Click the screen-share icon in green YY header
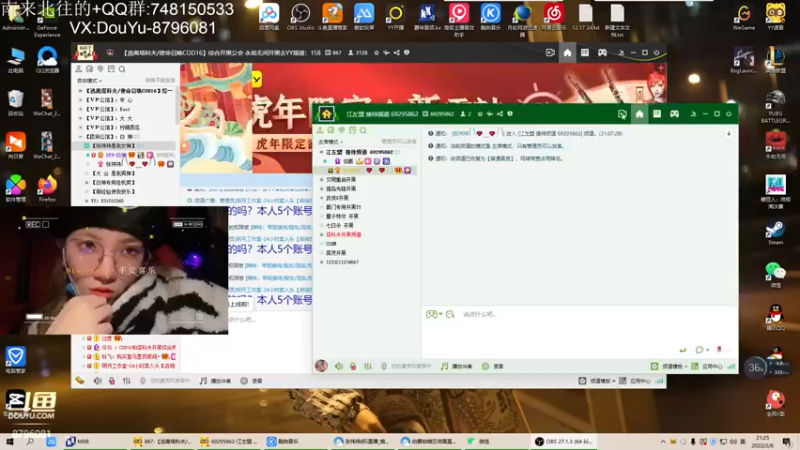 pos(622,114)
